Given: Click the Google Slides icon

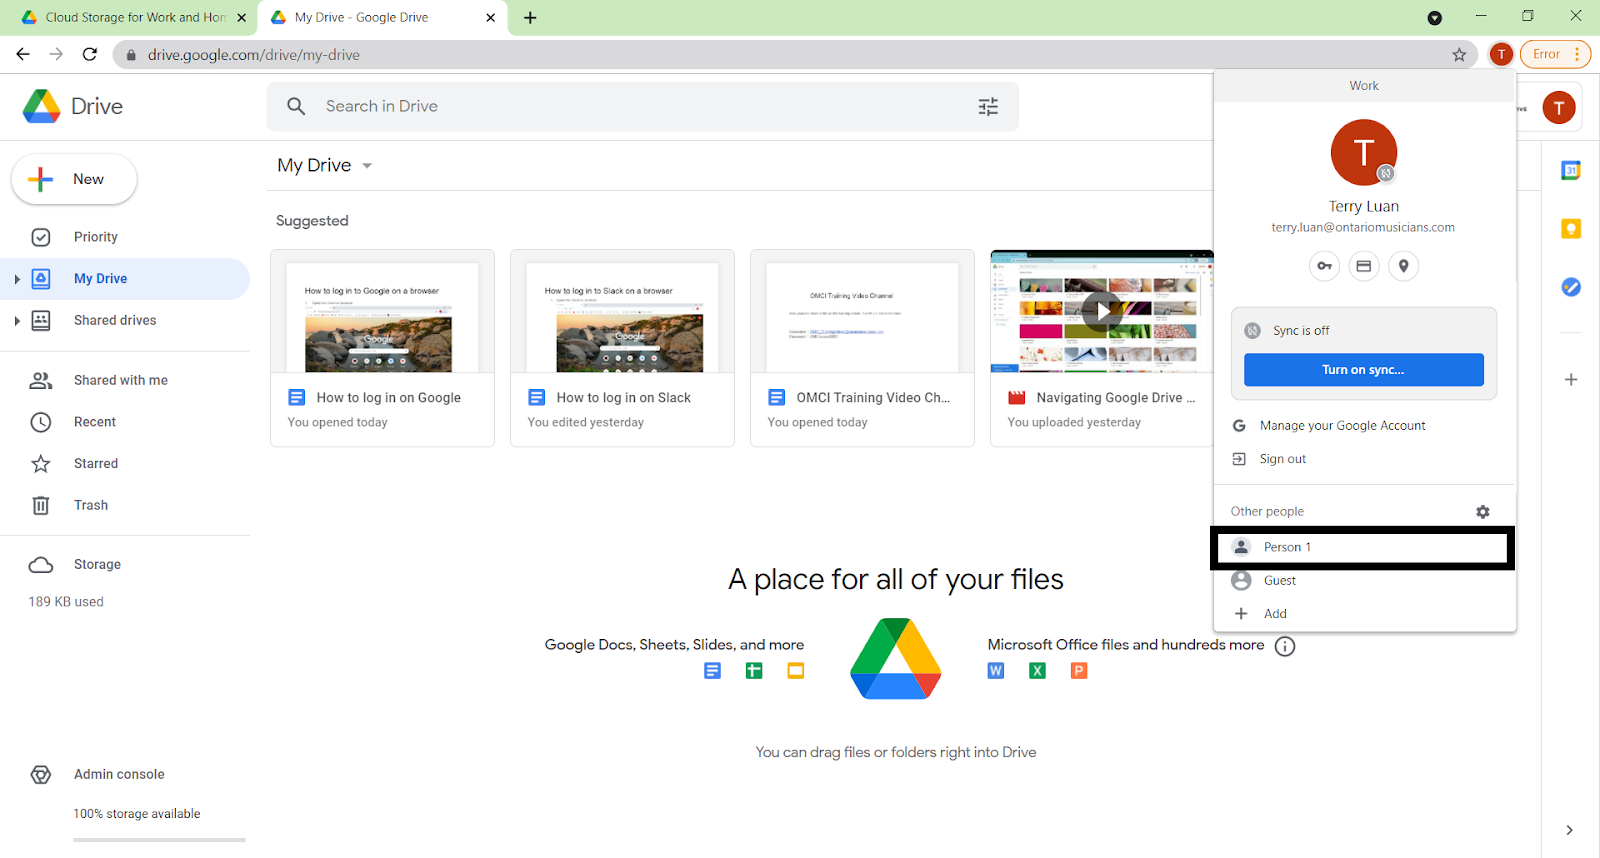Looking at the screenshot, I should pyautogui.click(x=796, y=671).
